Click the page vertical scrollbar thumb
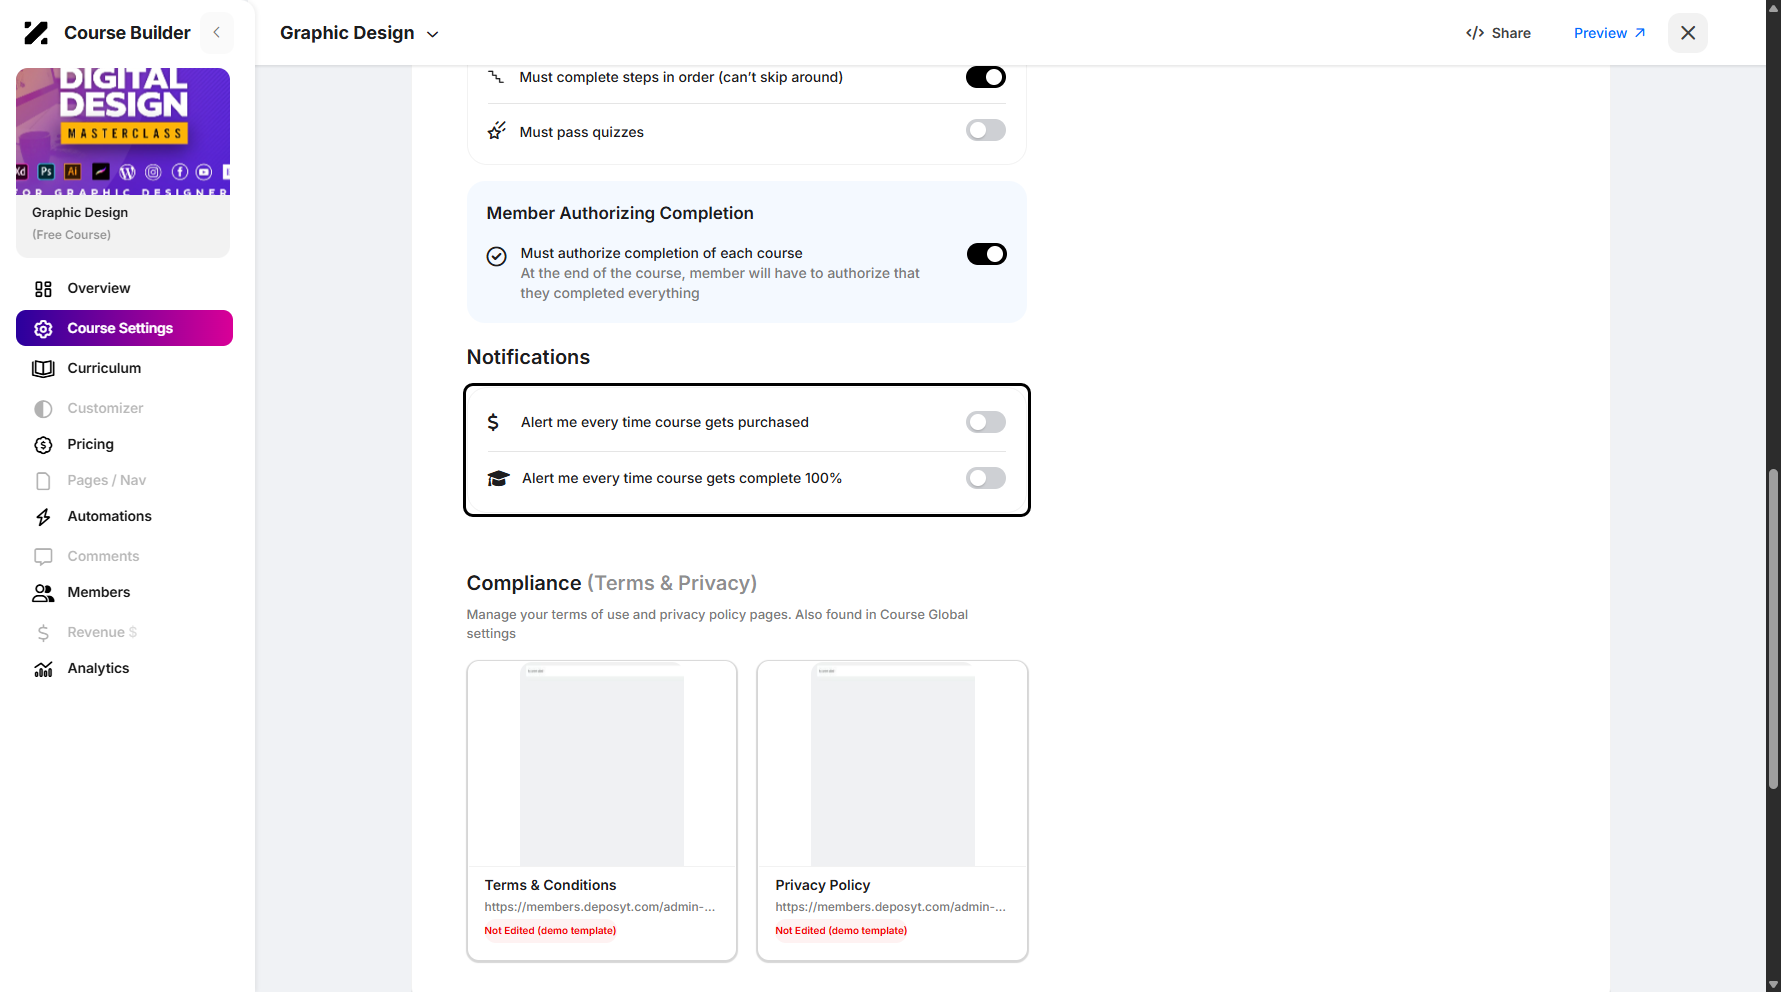 click(x=1773, y=630)
